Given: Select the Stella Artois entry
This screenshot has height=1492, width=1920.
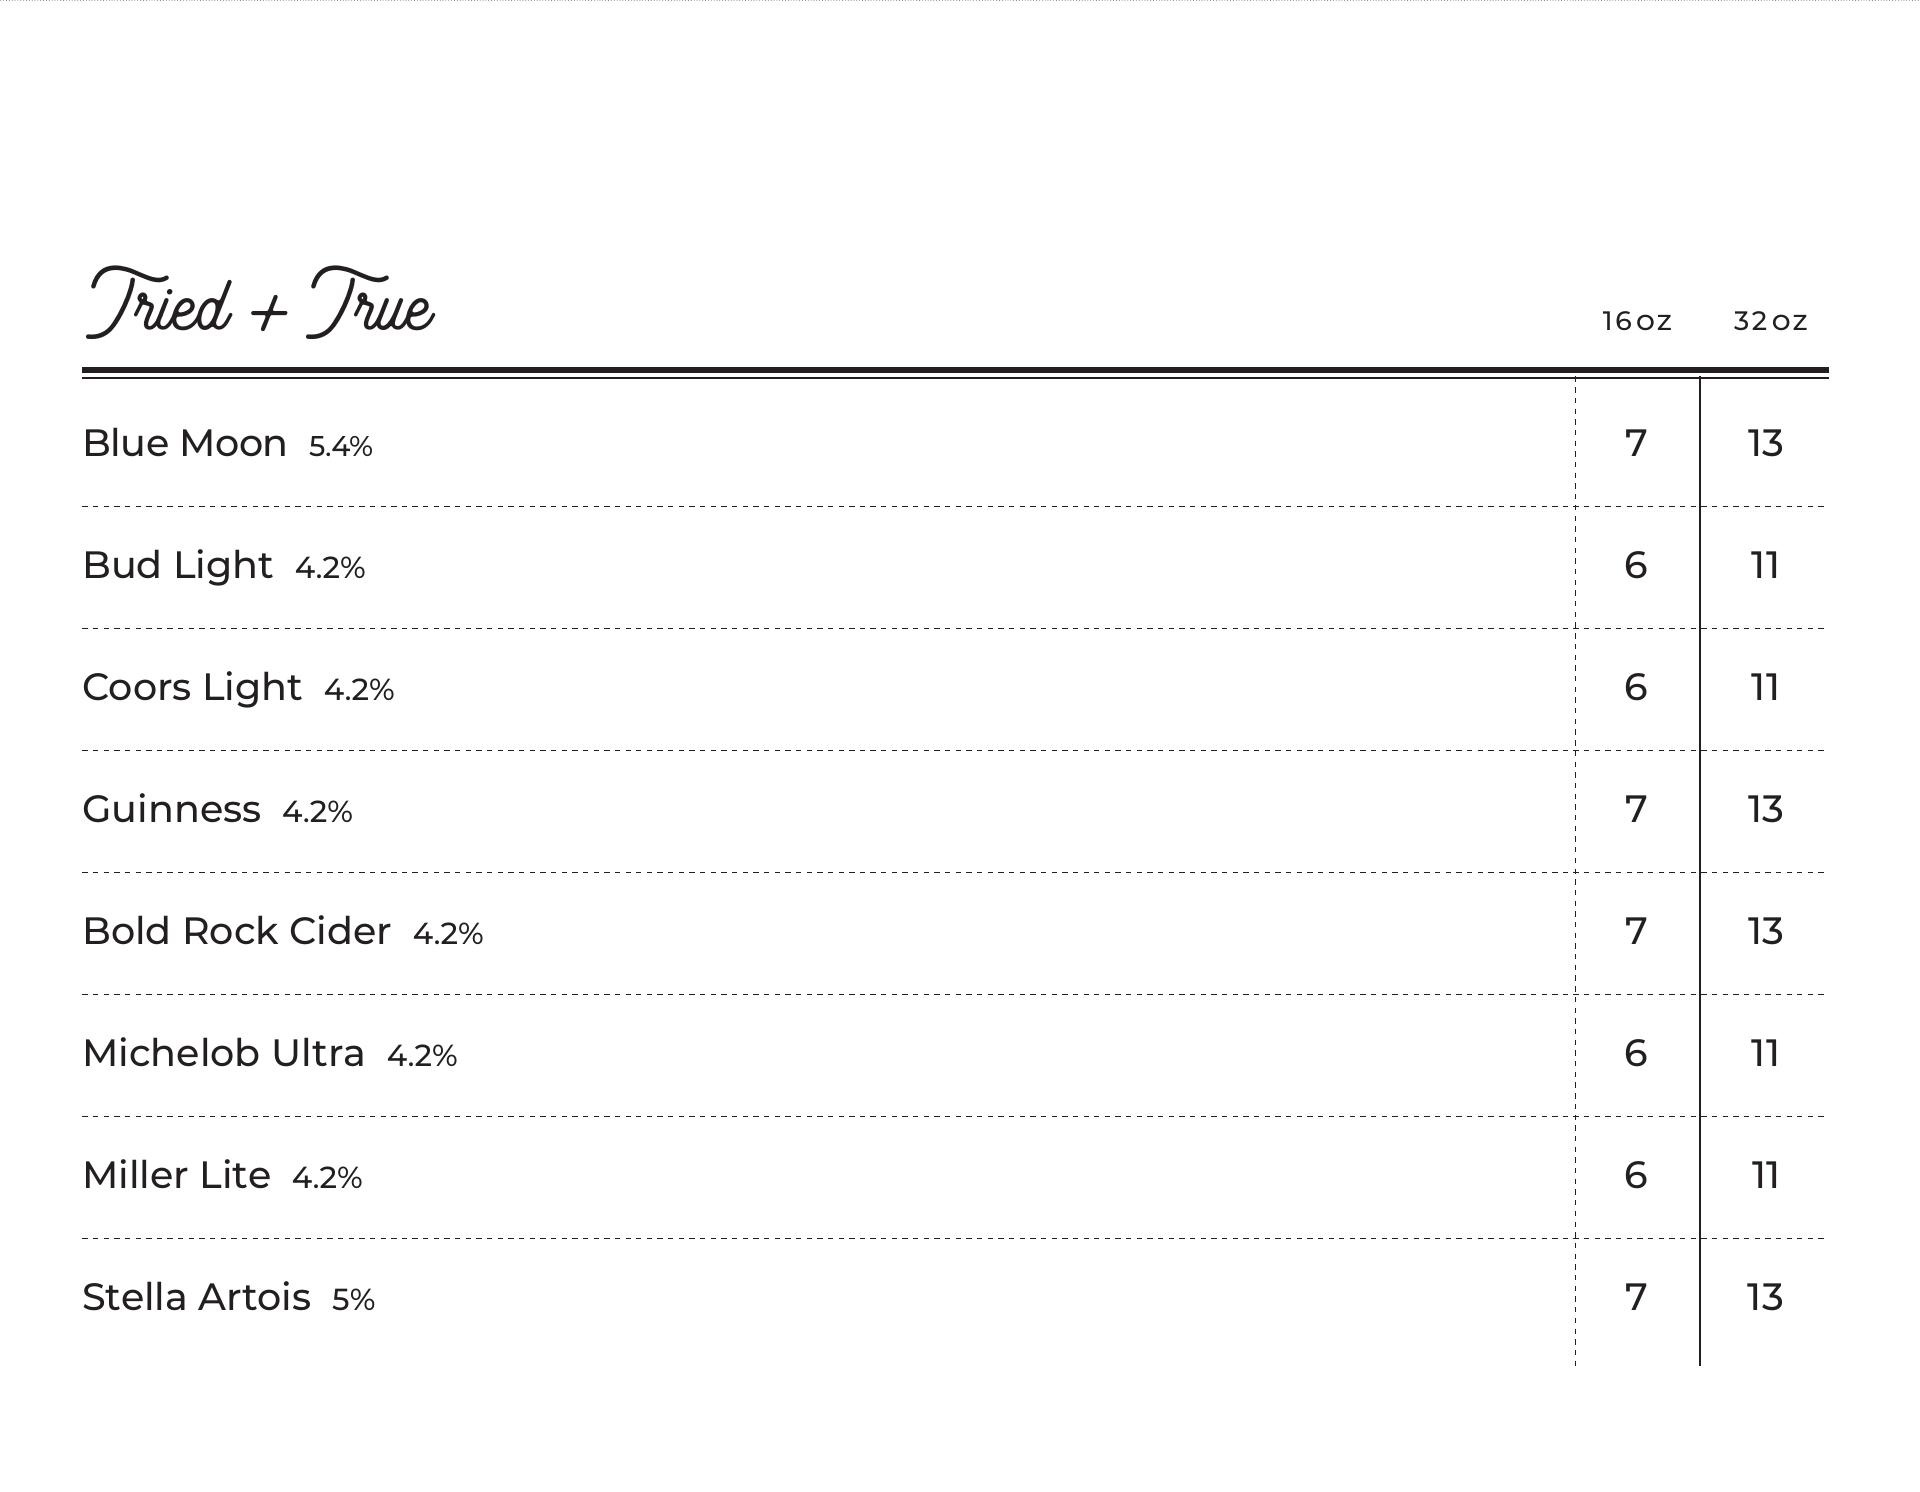Looking at the screenshot, I should (x=196, y=1297).
